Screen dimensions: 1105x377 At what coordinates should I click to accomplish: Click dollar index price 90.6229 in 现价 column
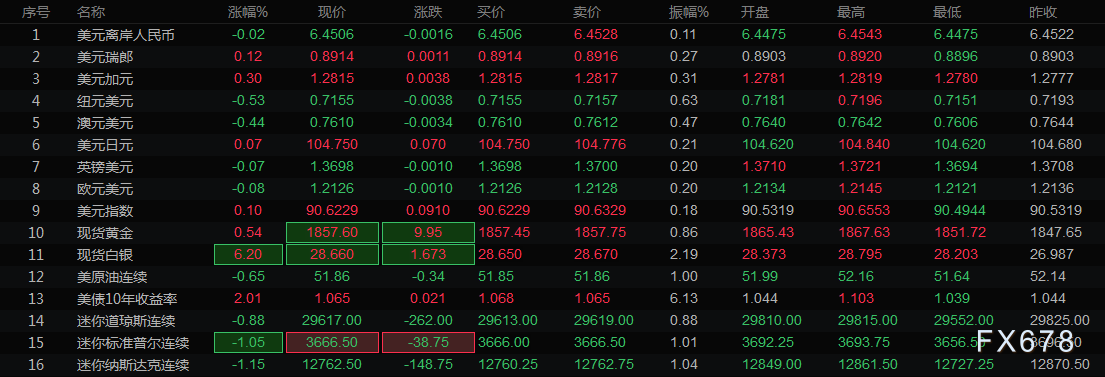click(x=332, y=211)
